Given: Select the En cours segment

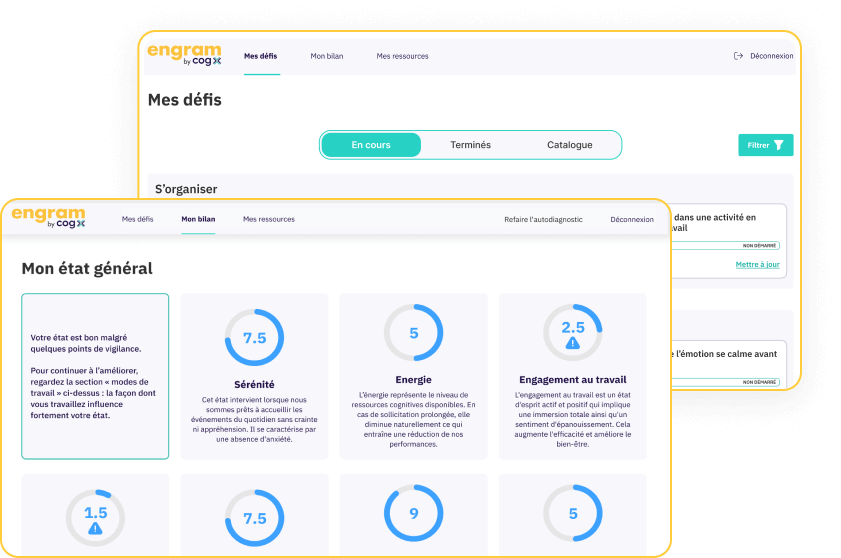Looking at the screenshot, I should (x=371, y=145).
